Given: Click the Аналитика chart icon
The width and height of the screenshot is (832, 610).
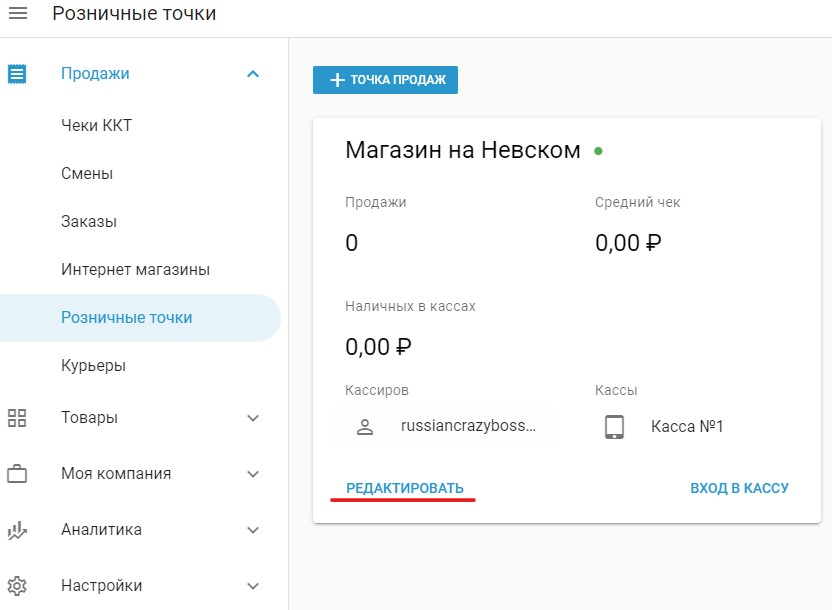Looking at the screenshot, I should point(17,530).
